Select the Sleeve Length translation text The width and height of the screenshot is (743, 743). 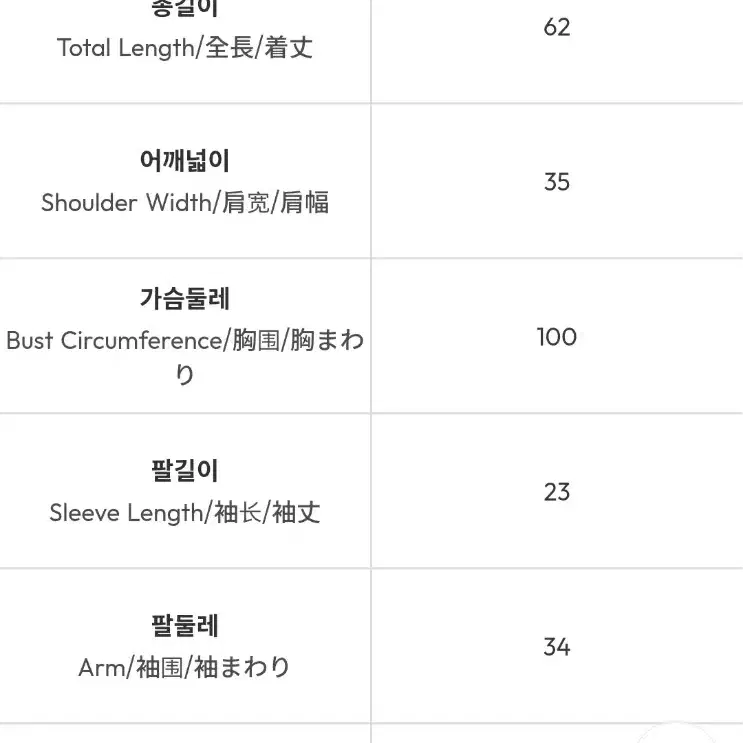pos(185,513)
